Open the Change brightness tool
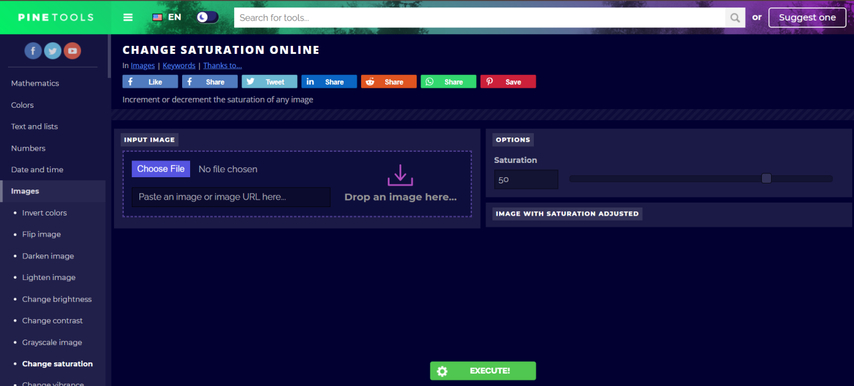 (57, 299)
